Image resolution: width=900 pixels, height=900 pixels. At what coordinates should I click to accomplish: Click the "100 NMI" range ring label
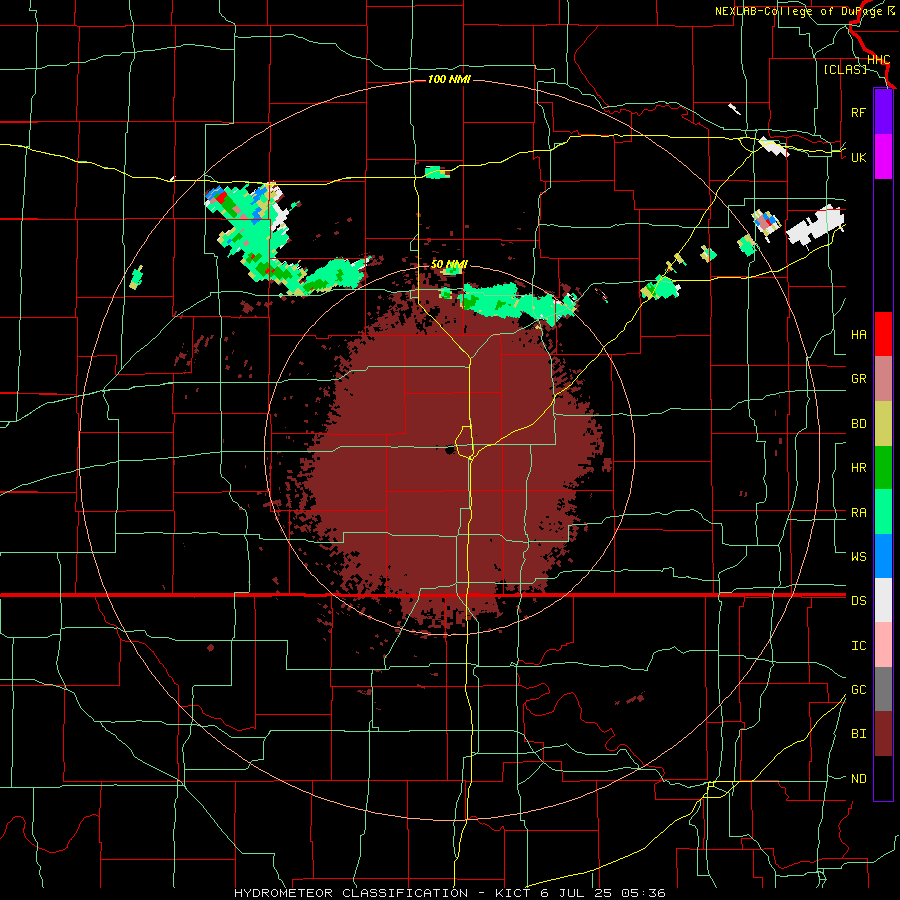coord(449,79)
